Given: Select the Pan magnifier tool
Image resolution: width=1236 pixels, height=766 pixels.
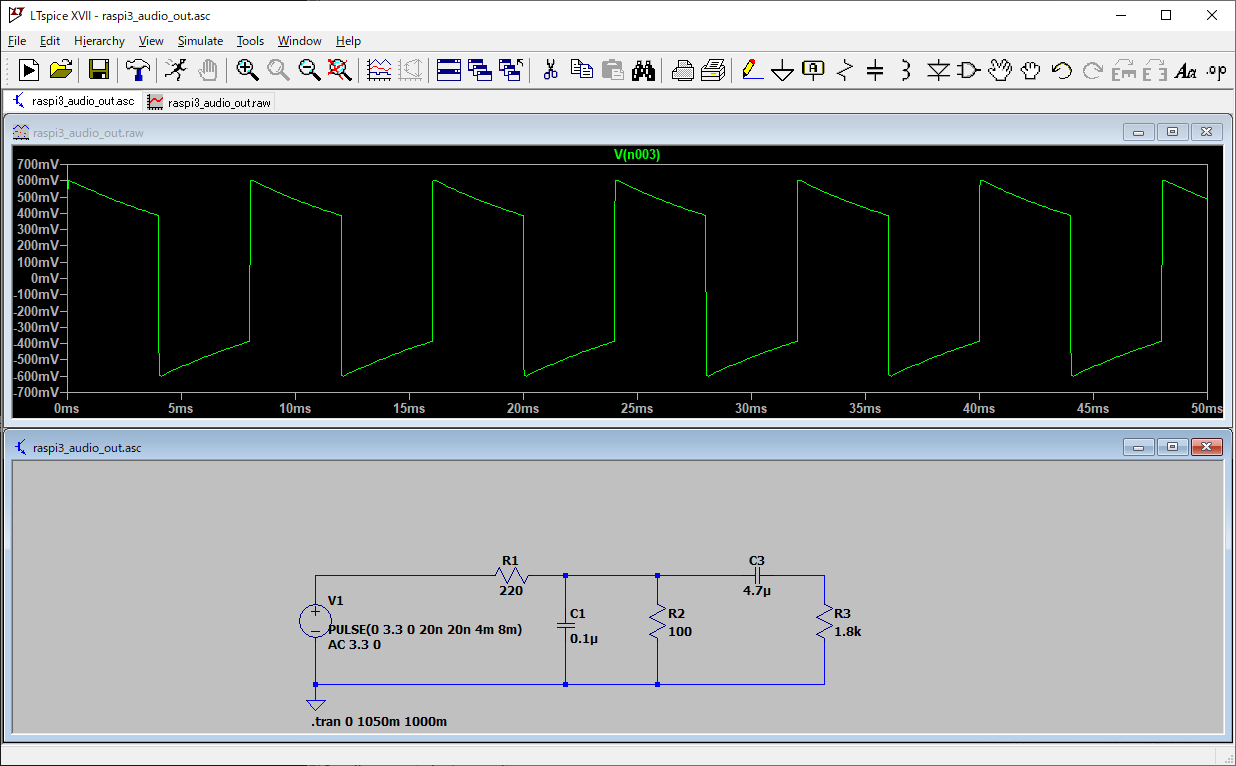Looking at the screenshot, I should [x=278, y=70].
